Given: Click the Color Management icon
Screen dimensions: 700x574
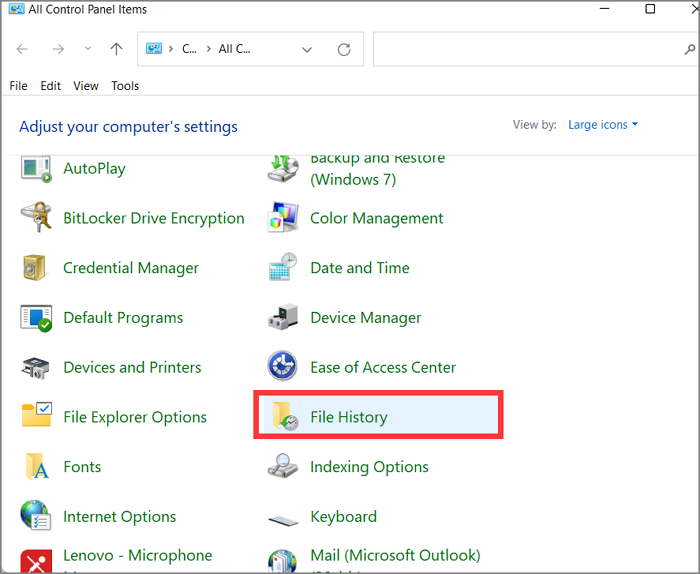Looking at the screenshot, I should coord(283,218).
